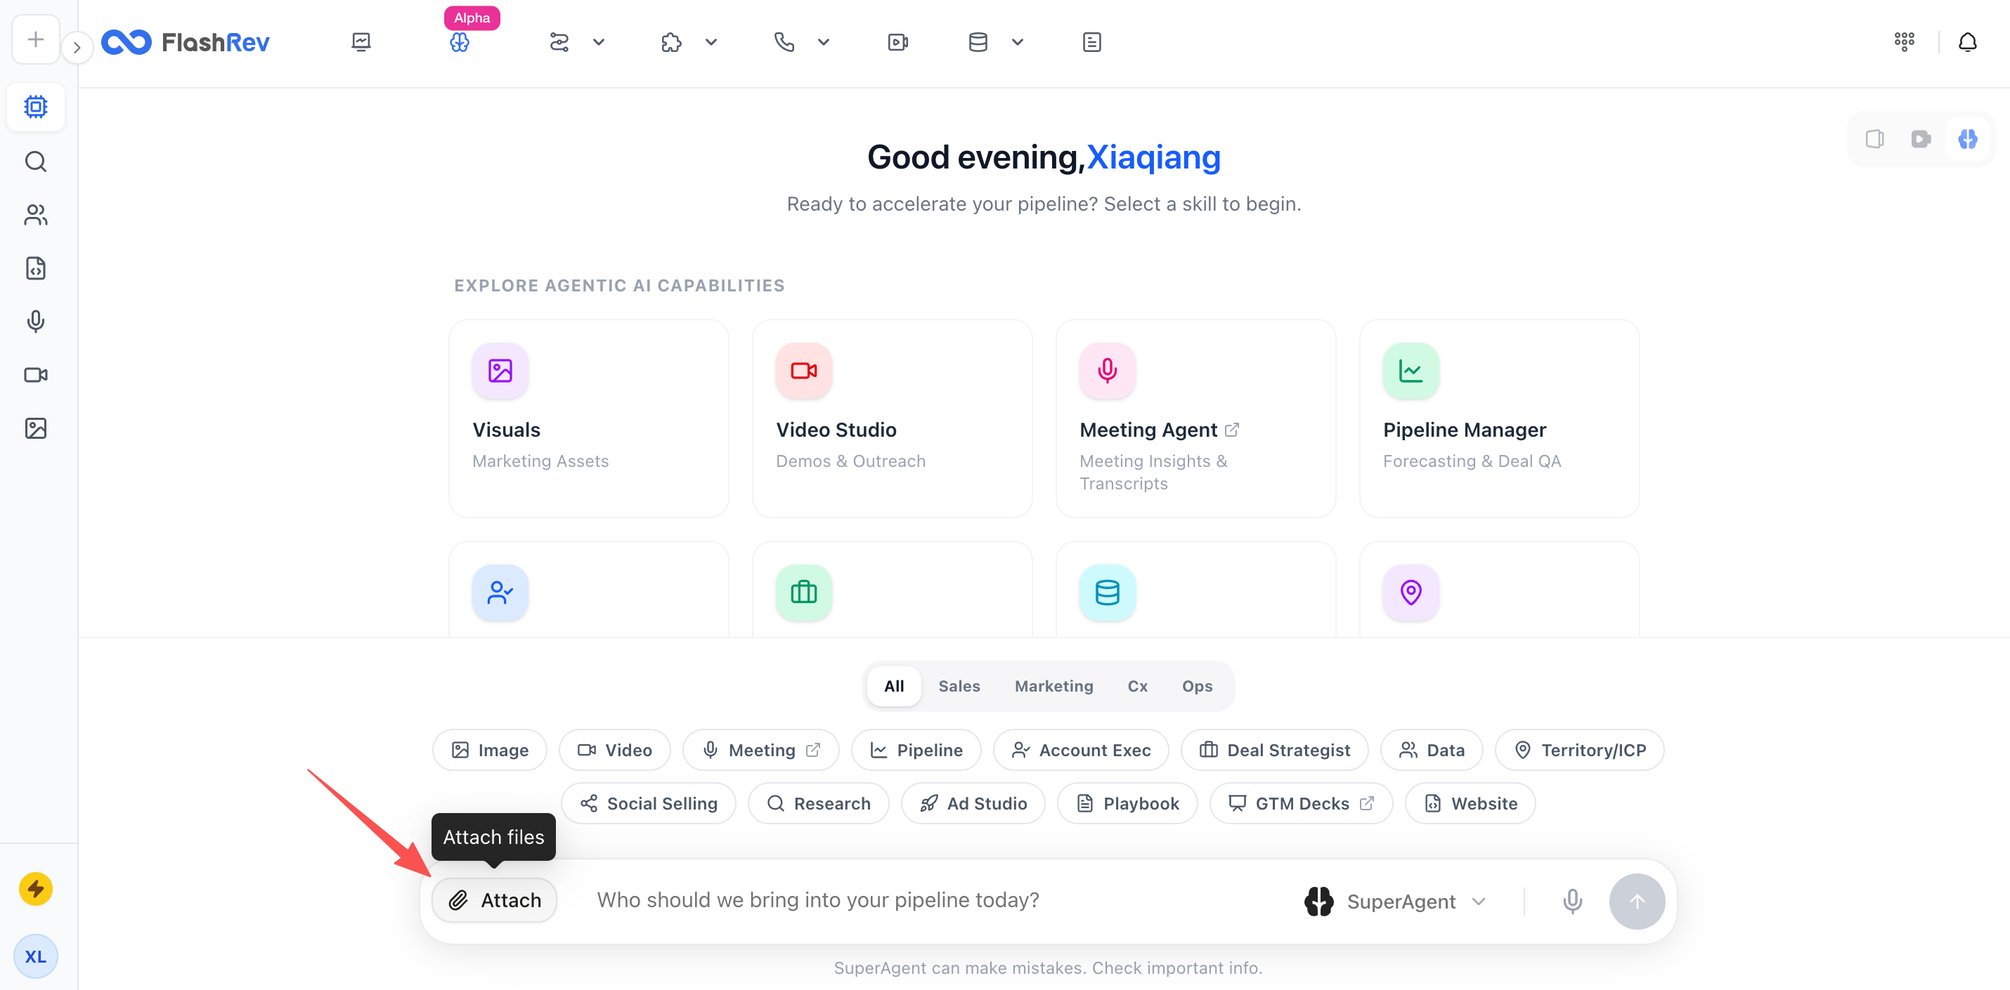Click the notification bell icon
Image resolution: width=2010 pixels, height=990 pixels.
(1967, 42)
